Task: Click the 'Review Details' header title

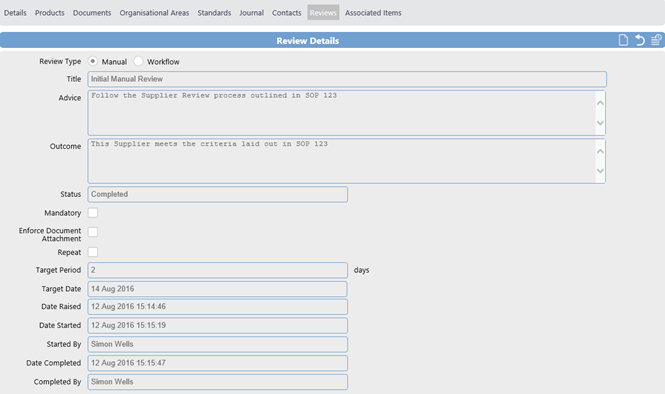Action: click(308, 41)
